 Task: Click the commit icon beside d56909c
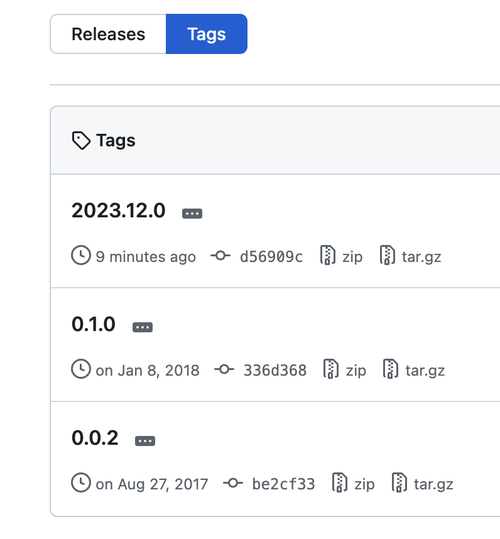pos(221,256)
